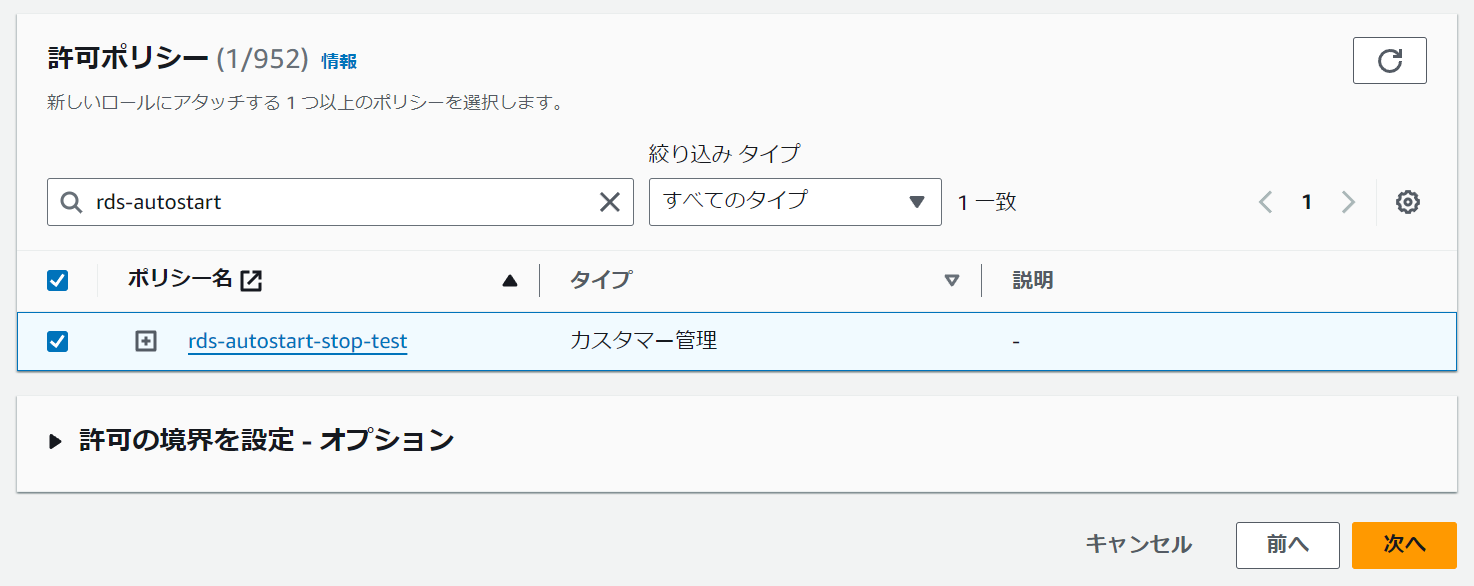Click the next page chevron
Image resolution: width=1474 pixels, height=586 pixels.
point(1348,202)
